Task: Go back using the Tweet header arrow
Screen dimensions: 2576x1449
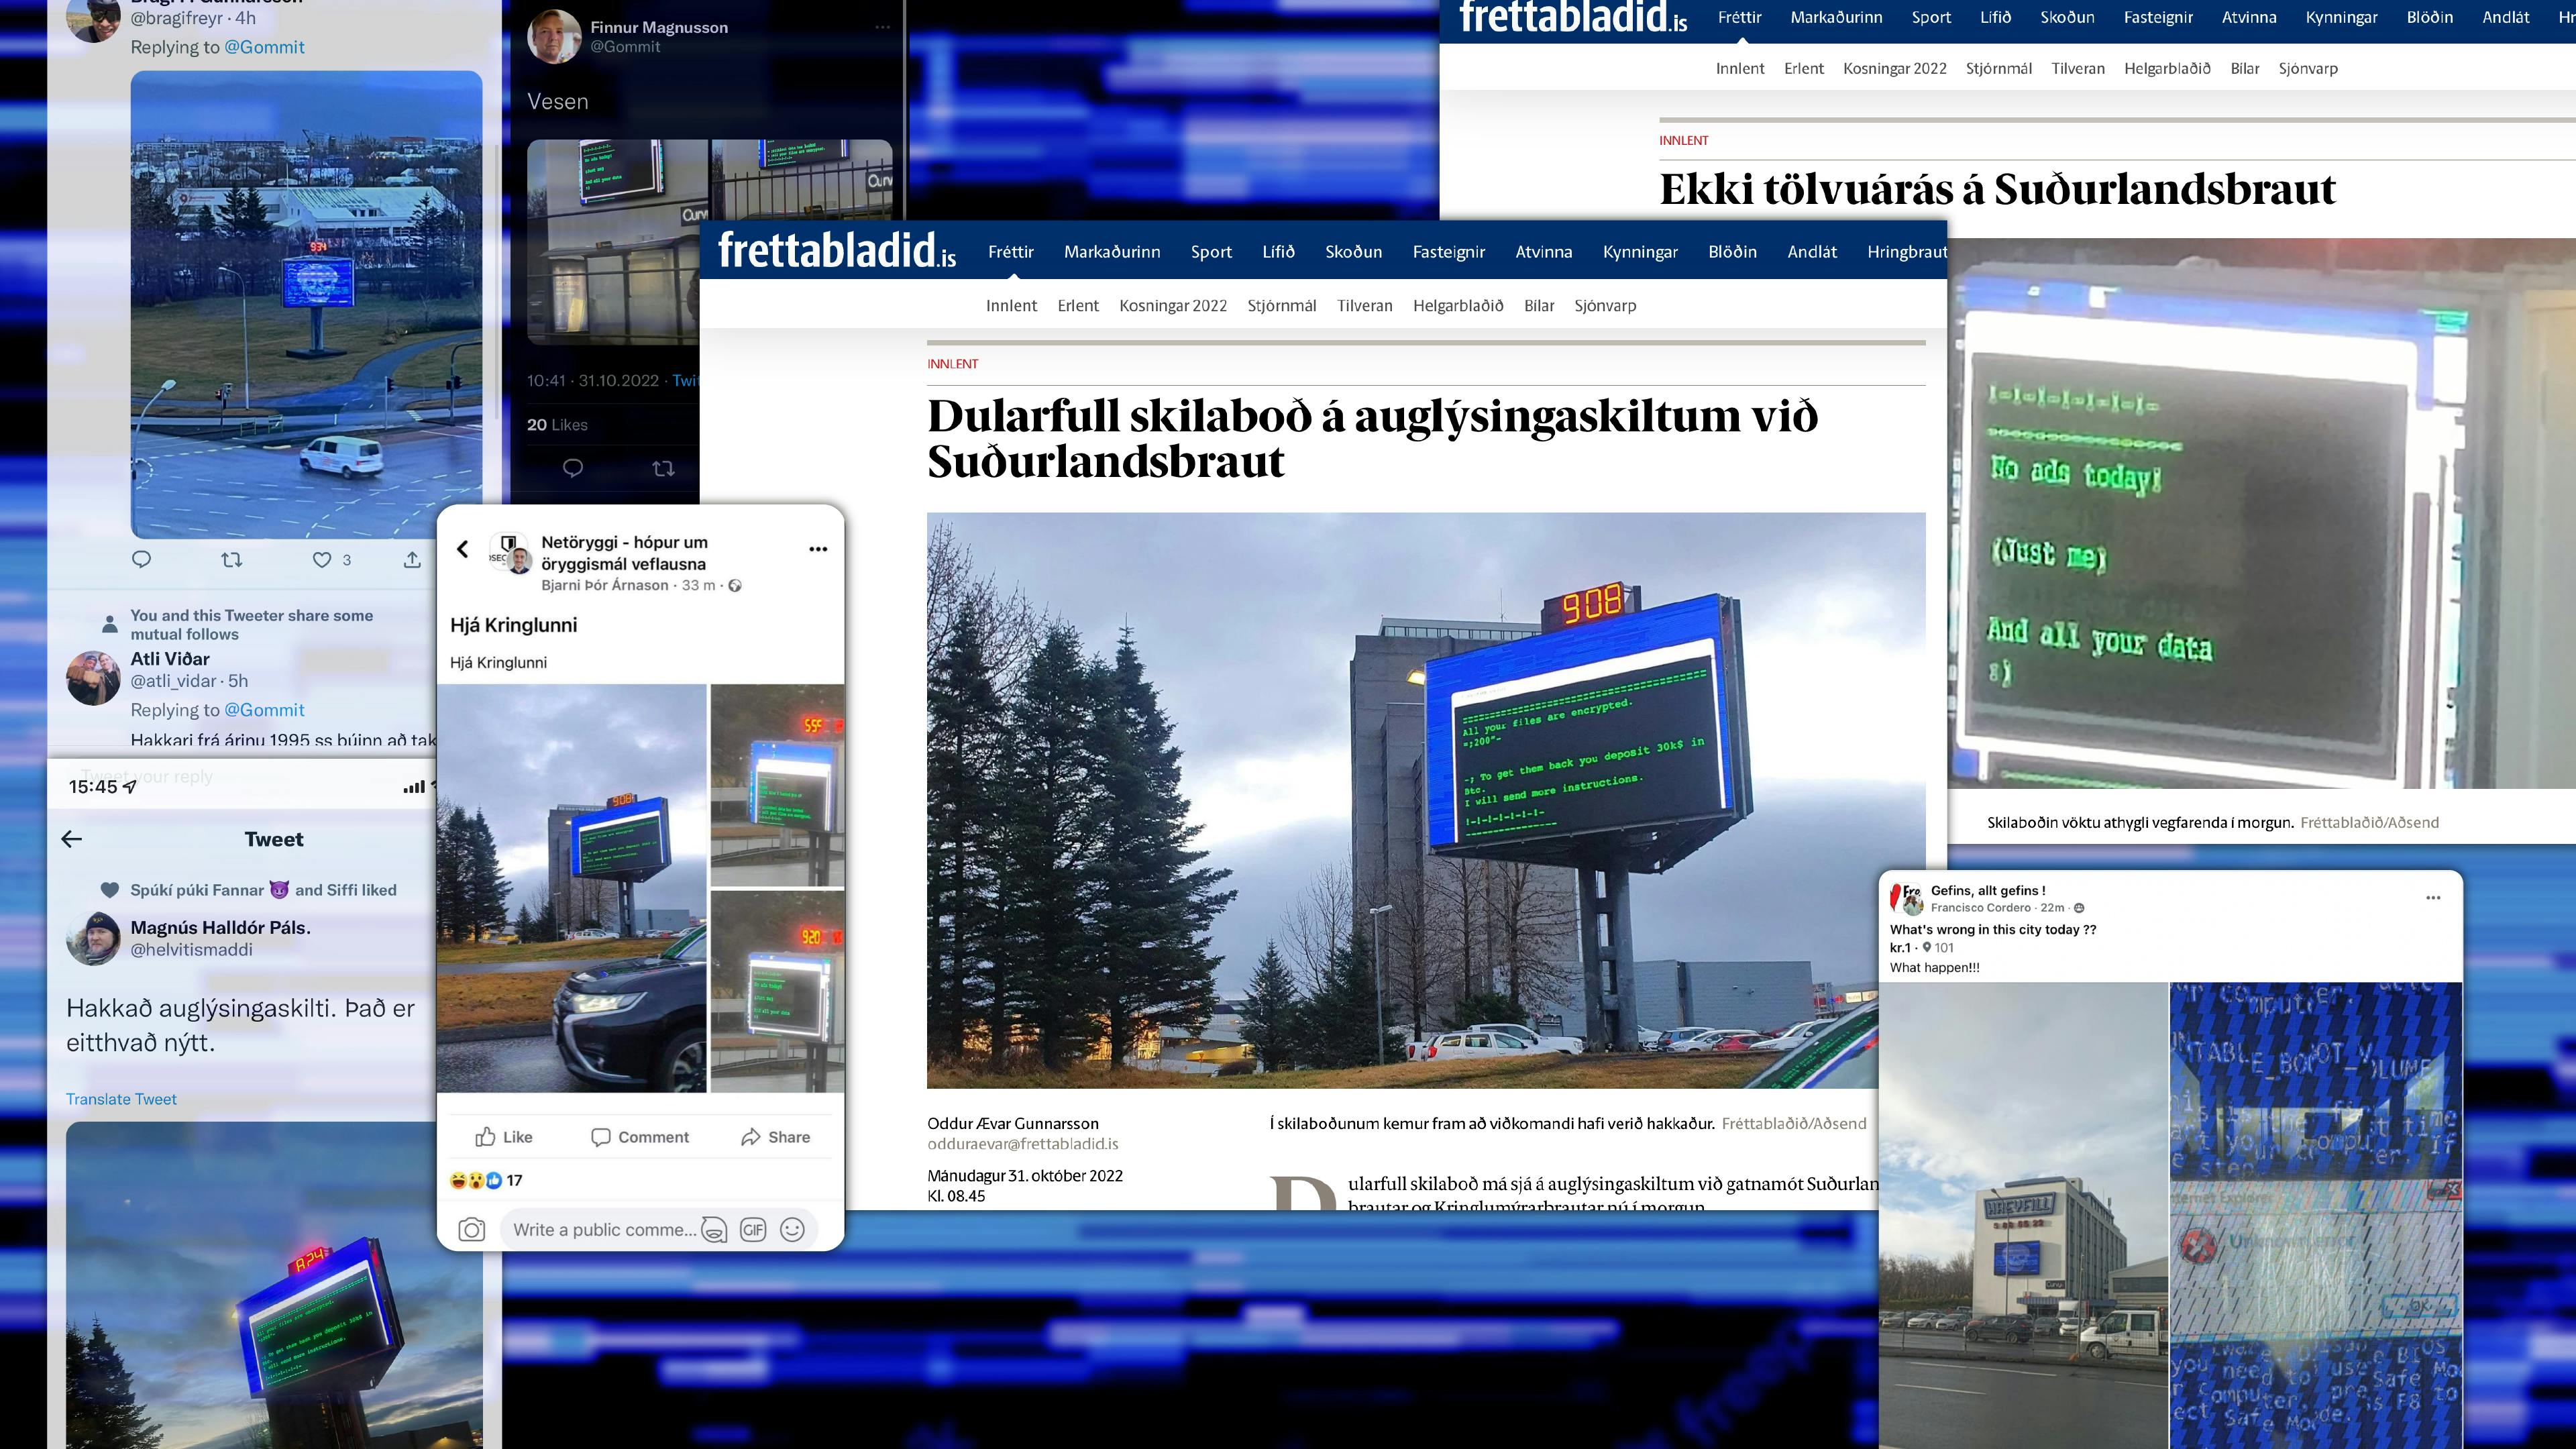Action: tap(72, 839)
